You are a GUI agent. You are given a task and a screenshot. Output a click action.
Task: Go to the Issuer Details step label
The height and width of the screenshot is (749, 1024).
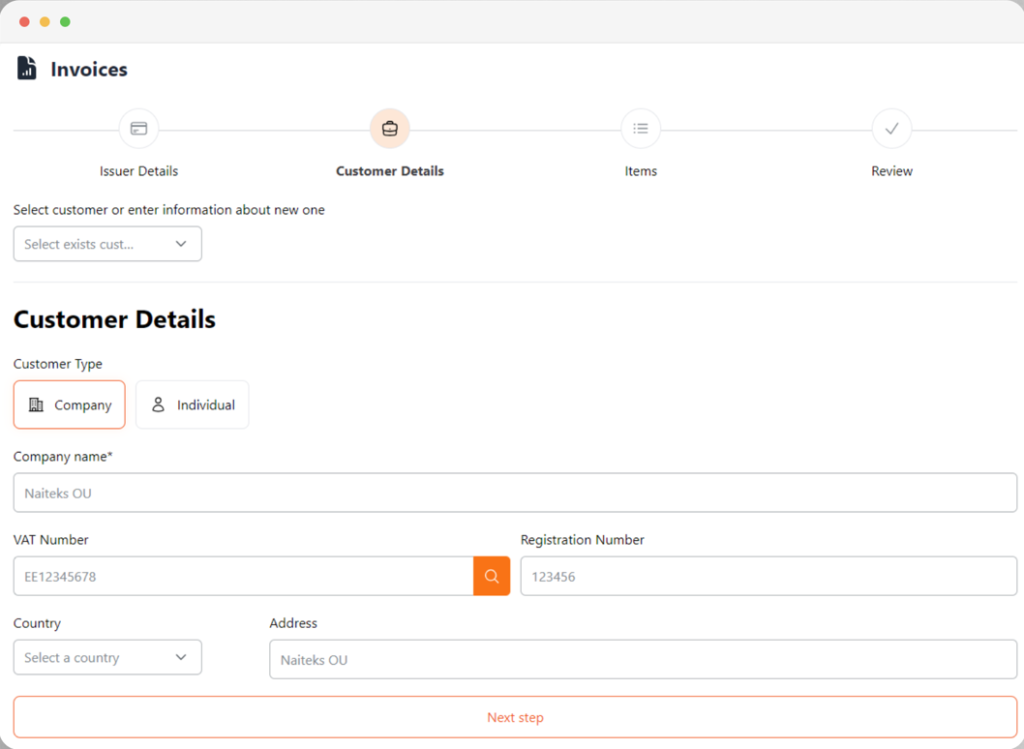click(x=139, y=171)
